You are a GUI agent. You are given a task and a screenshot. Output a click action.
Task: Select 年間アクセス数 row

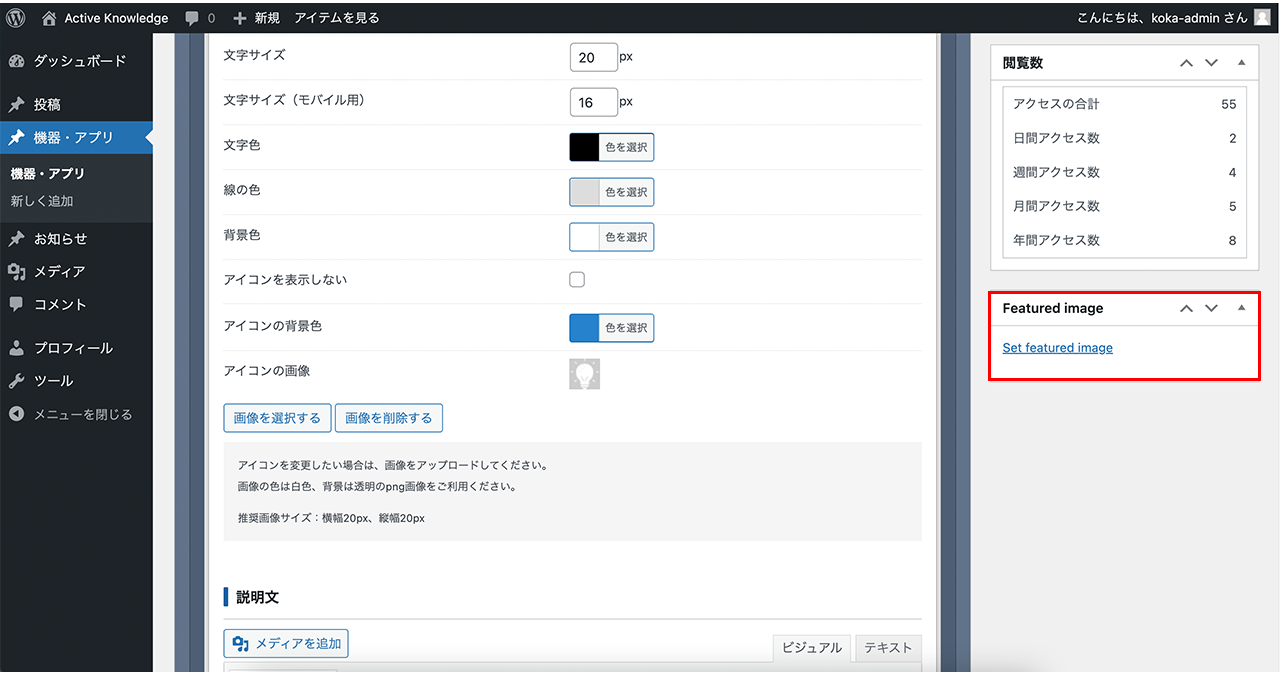point(1125,240)
